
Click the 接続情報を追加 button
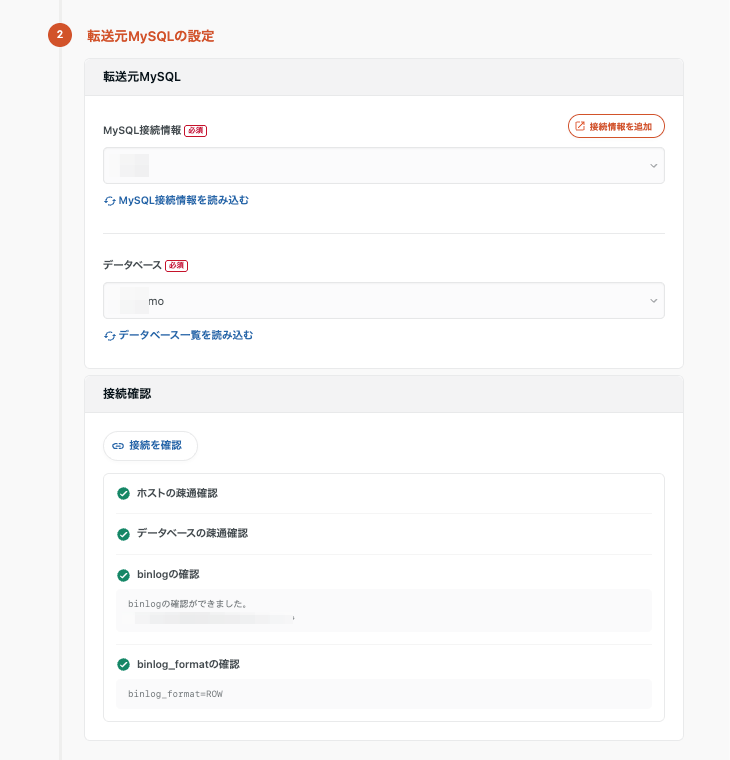click(616, 126)
